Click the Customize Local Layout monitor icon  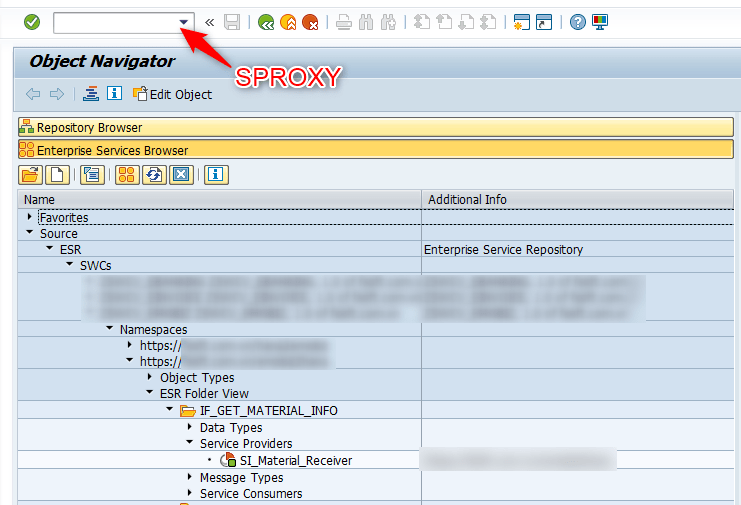(x=600, y=21)
